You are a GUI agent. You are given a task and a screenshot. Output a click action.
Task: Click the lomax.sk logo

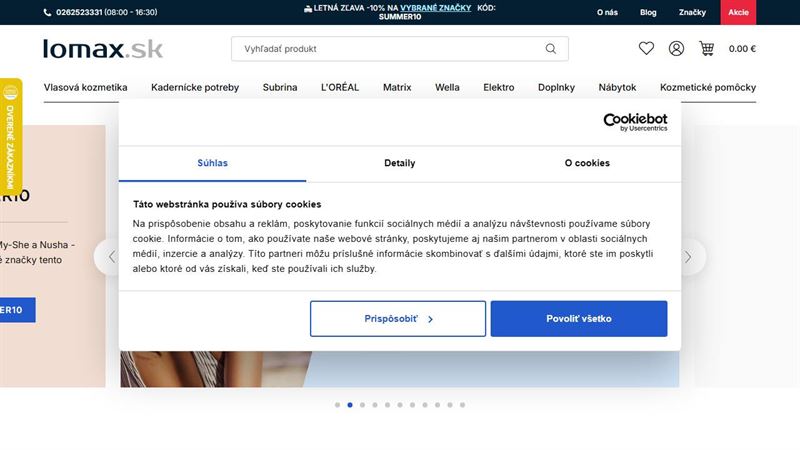click(103, 49)
